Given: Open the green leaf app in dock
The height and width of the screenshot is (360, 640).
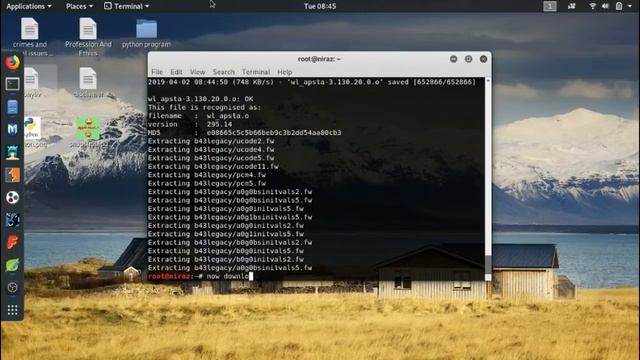Looking at the screenshot, I should [x=12, y=265].
